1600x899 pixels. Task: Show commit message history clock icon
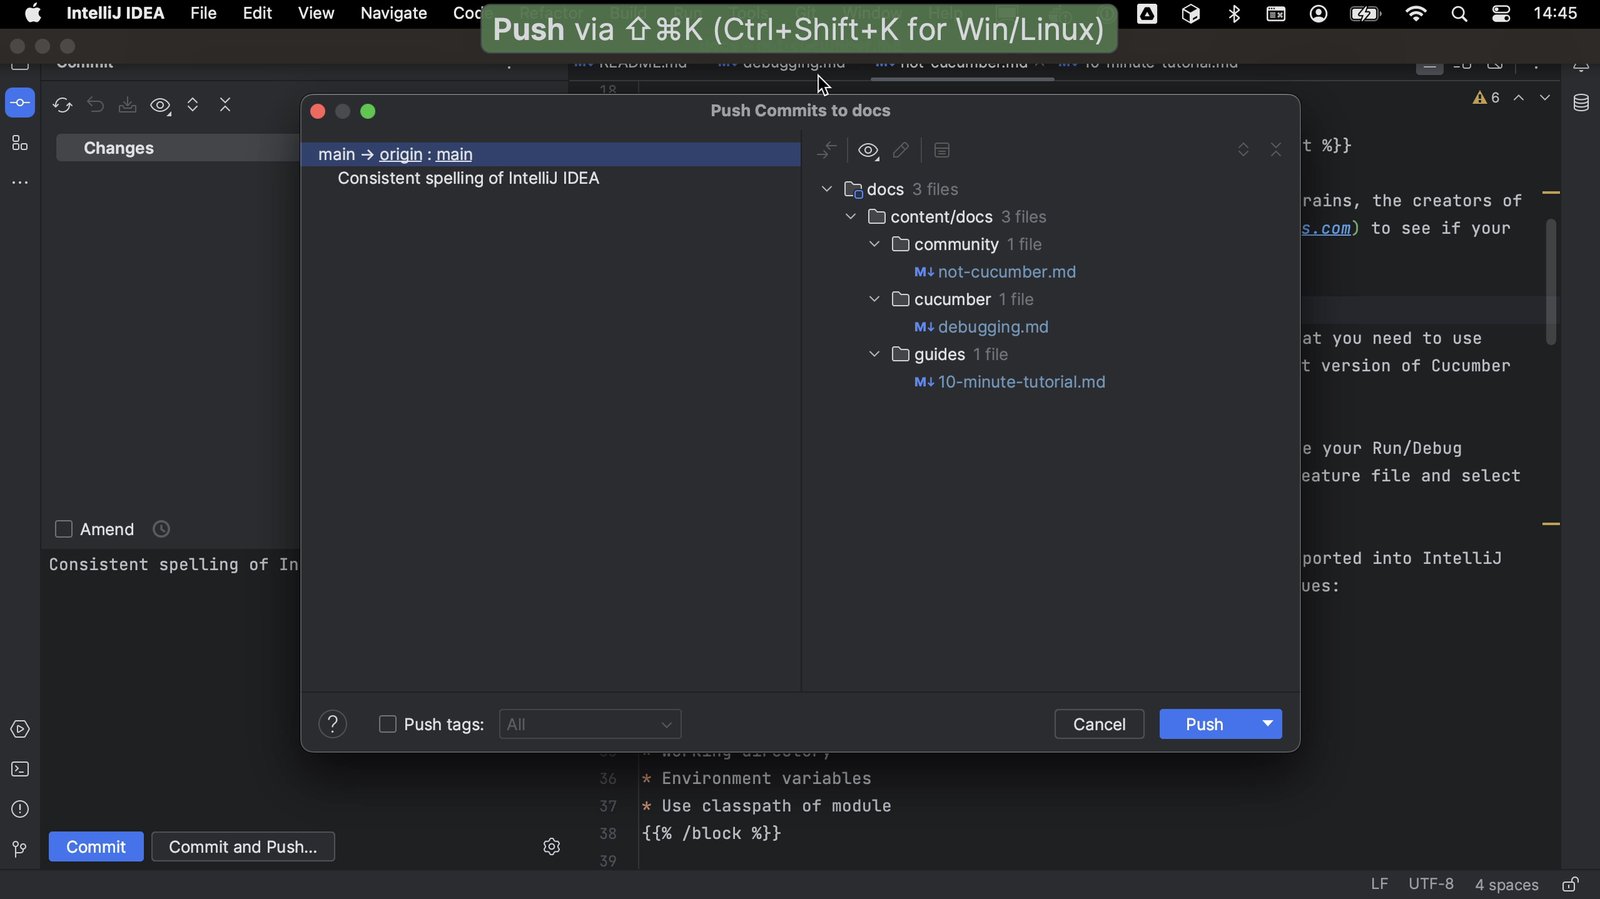point(161,529)
